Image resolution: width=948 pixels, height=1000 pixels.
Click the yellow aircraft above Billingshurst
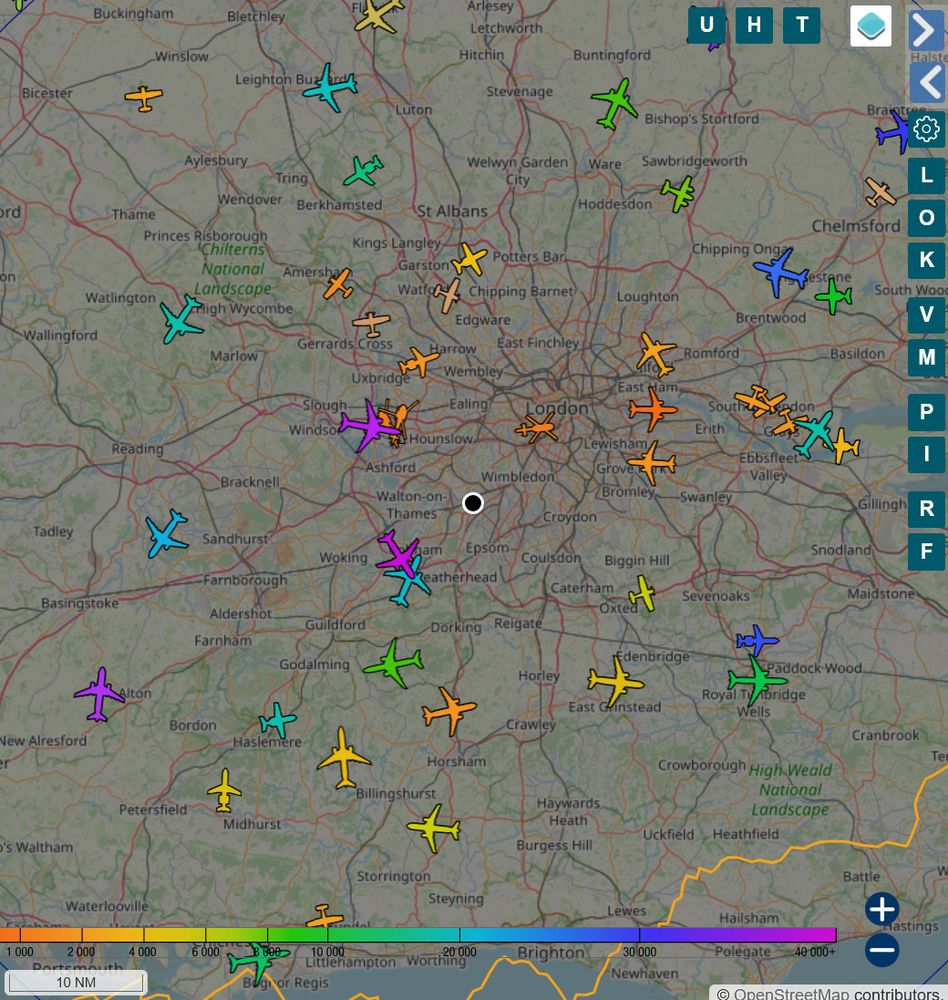(344, 758)
